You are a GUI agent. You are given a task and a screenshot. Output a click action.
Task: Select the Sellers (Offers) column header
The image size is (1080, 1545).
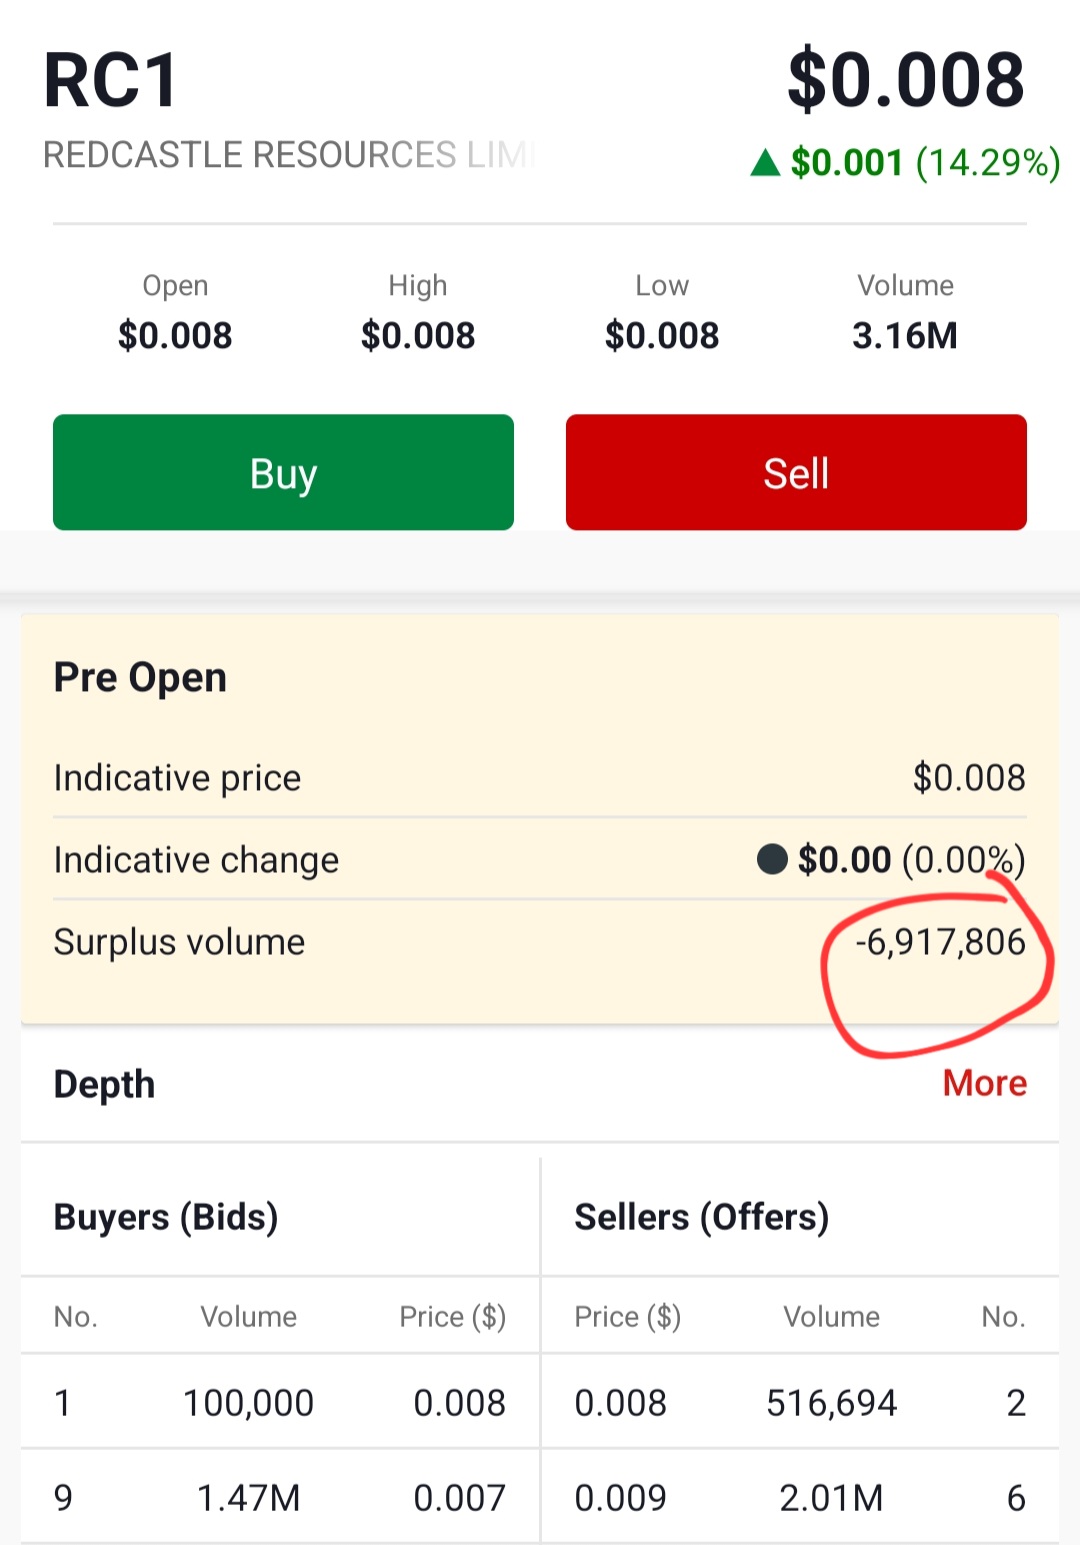click(x=702, y=1217)
